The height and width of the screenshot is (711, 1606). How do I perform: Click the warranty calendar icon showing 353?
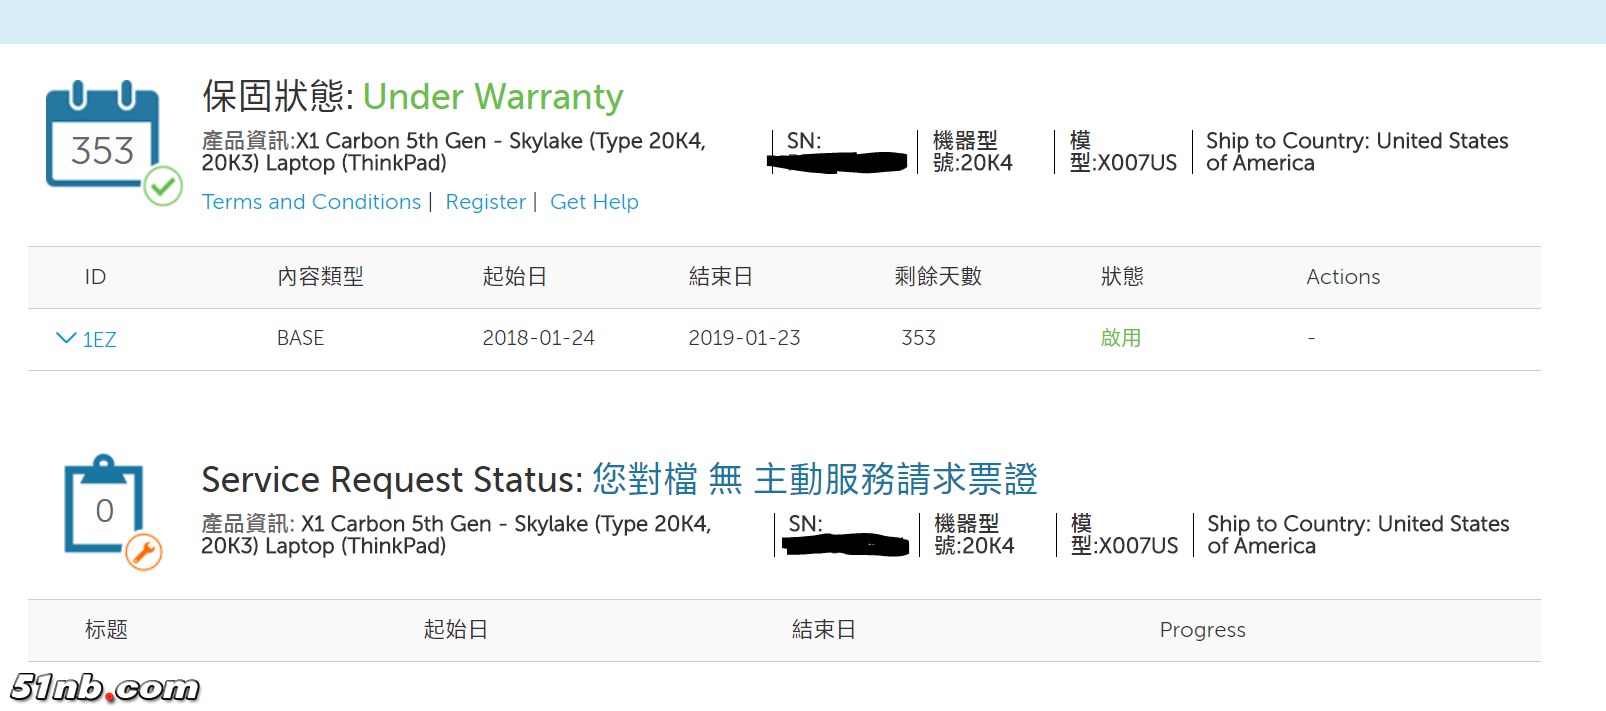point(102,138)
